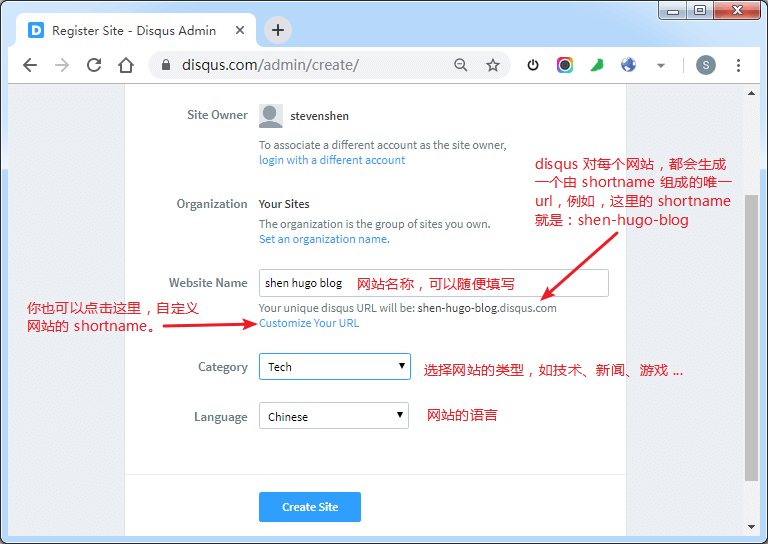Image resolution: width=768 pixels, height=544 pixels.
Task: Open the Category dropdown showing Tech
Action: (x=335, y=367)
